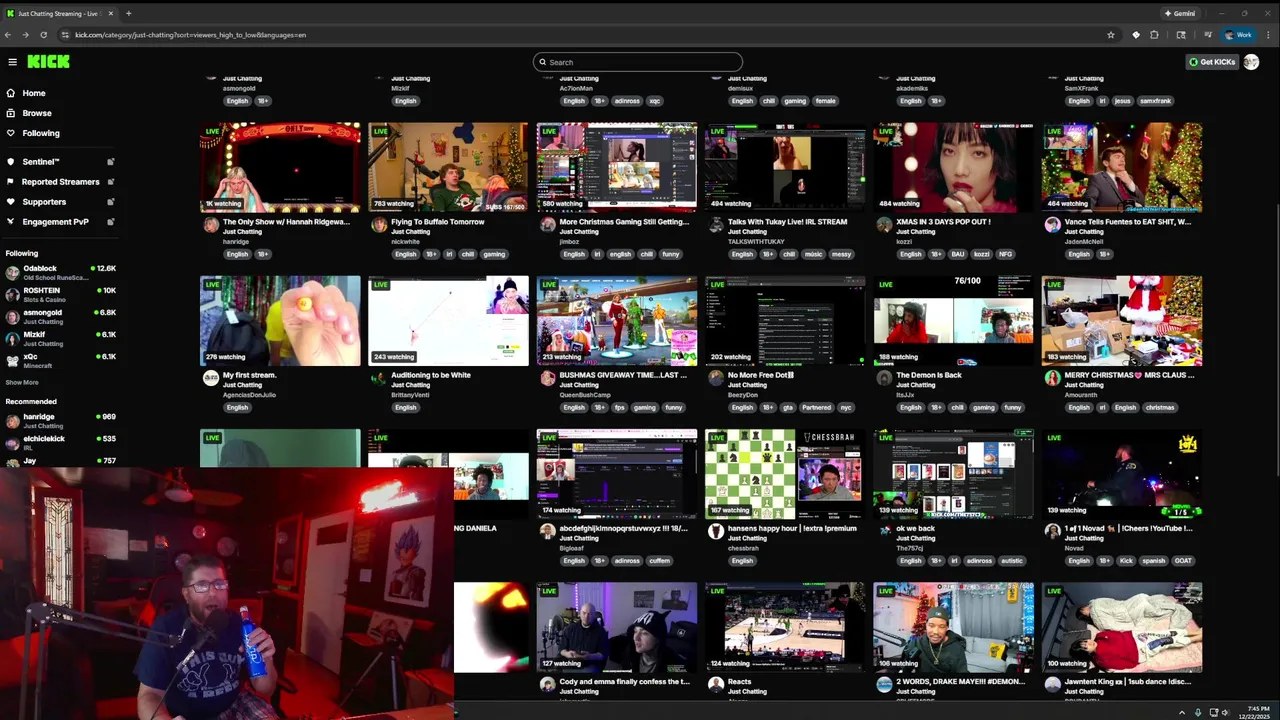Click QueenBushCamp channel name
This screenshot has height=720, width=1280.
click(x=584, y=395)
